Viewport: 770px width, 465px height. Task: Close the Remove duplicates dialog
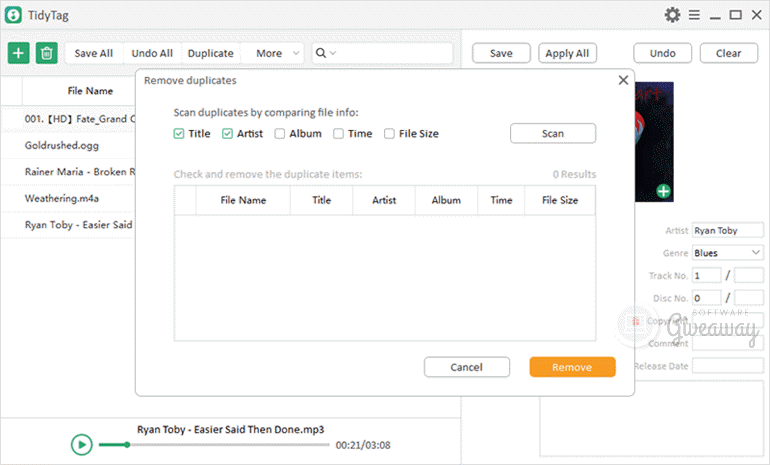coord(623,80)
